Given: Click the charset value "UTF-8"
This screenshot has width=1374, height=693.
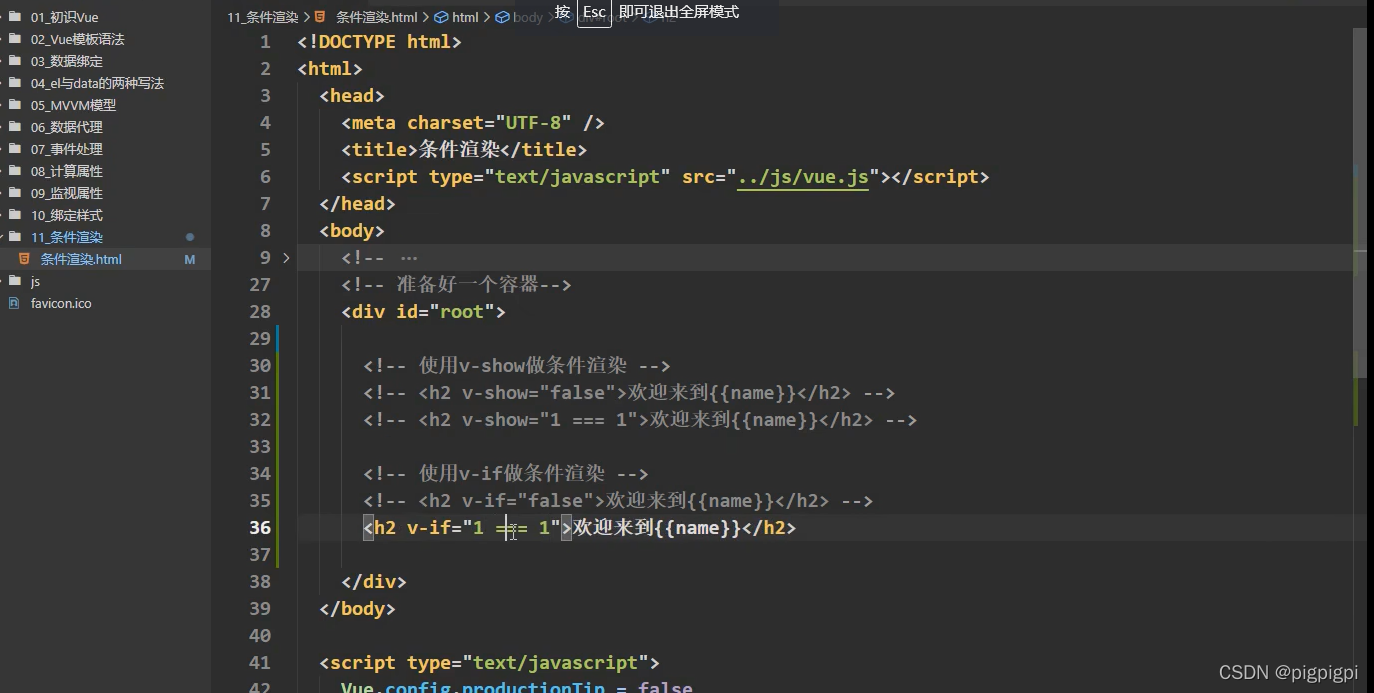Looking at the screenshot, I should click(533, 122).
